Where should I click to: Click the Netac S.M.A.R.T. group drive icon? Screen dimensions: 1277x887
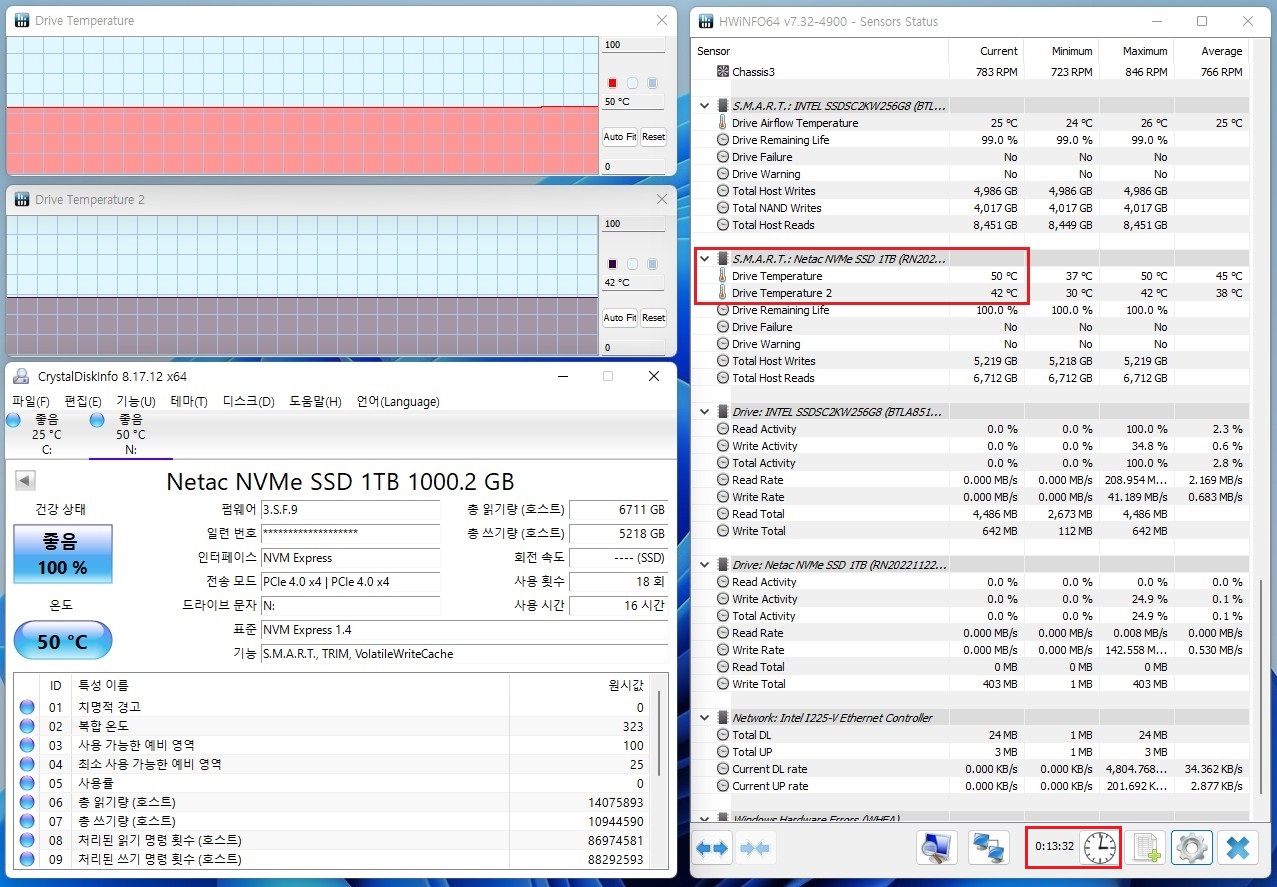click(x=723, y=259)
